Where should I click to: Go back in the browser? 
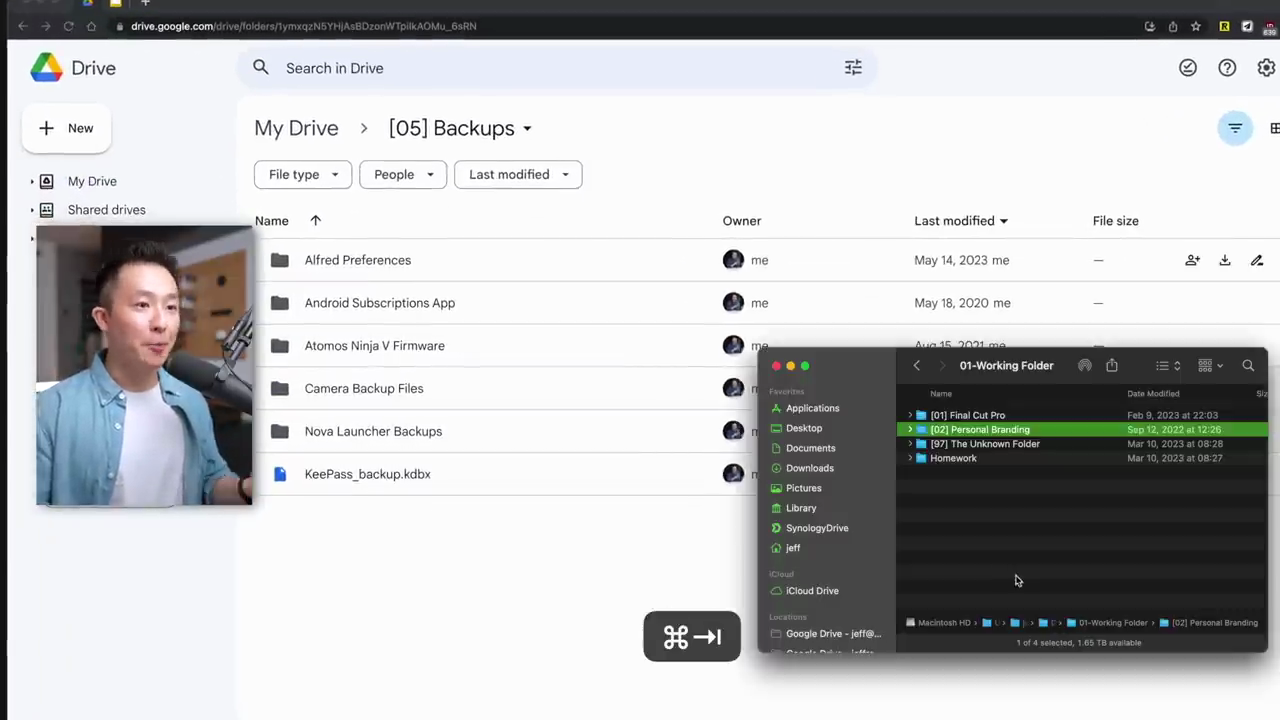click(x=22, y=26)
